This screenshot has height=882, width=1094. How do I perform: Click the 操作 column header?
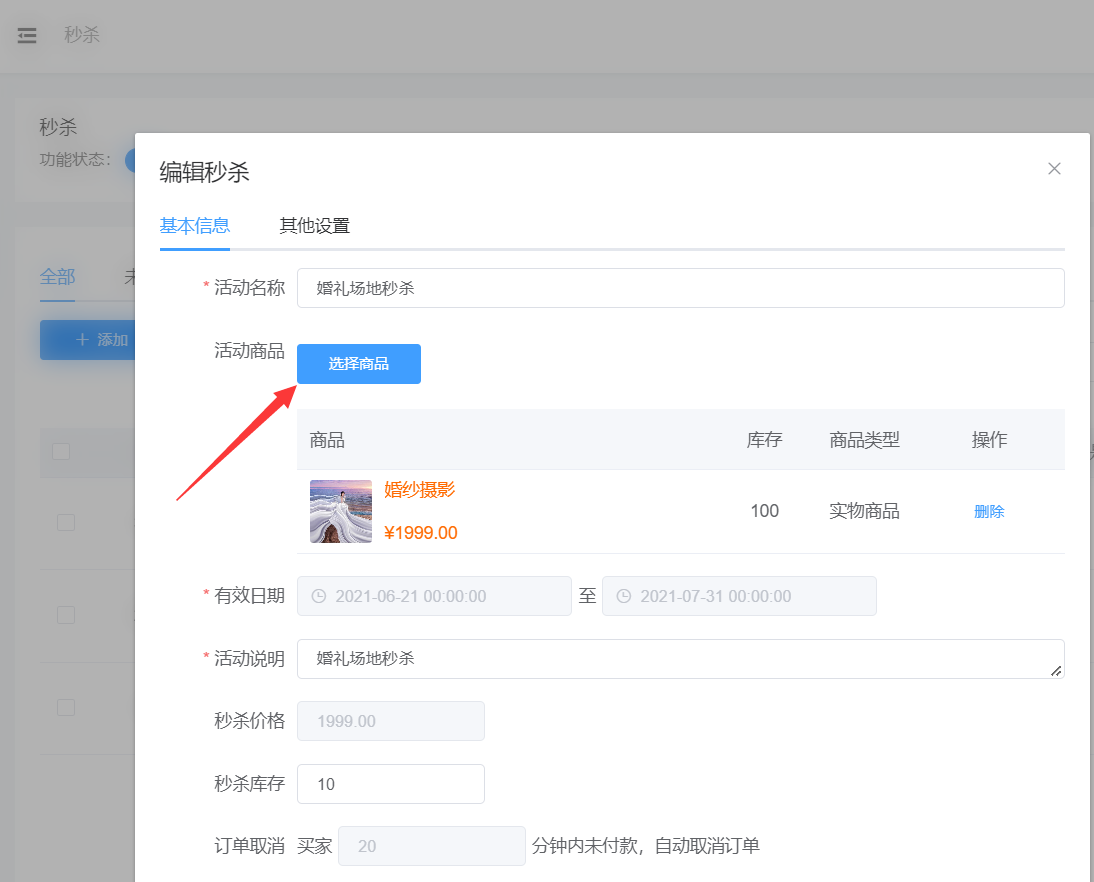[x=989, y=440]
